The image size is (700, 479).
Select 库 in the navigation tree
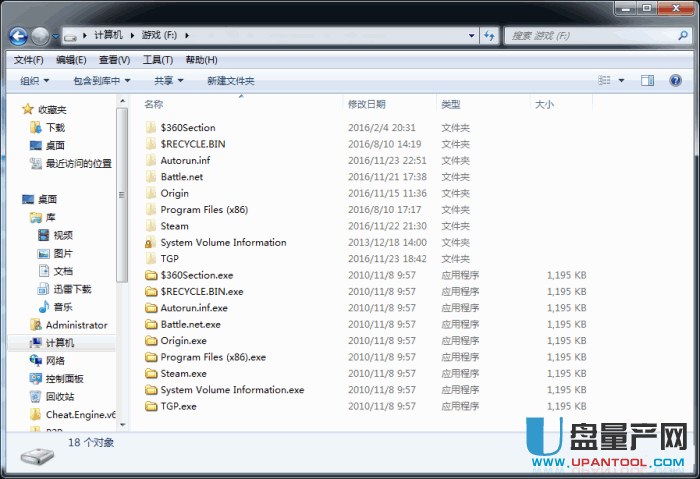coord(43,217)
